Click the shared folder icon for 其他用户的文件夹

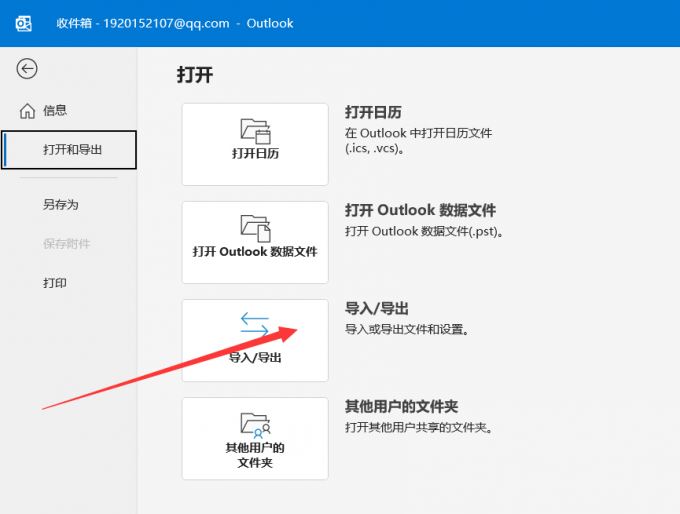point(255,424)
